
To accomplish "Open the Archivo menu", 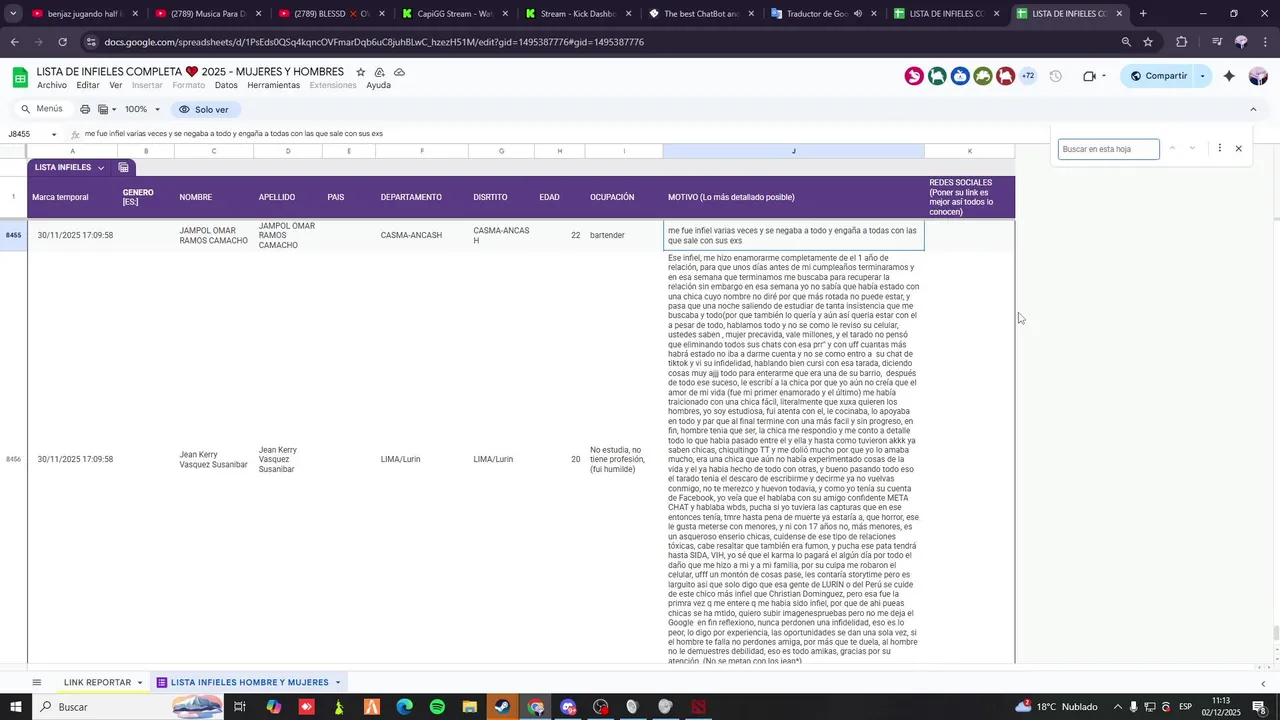I will pyautogui.click(x=52, y=85).
